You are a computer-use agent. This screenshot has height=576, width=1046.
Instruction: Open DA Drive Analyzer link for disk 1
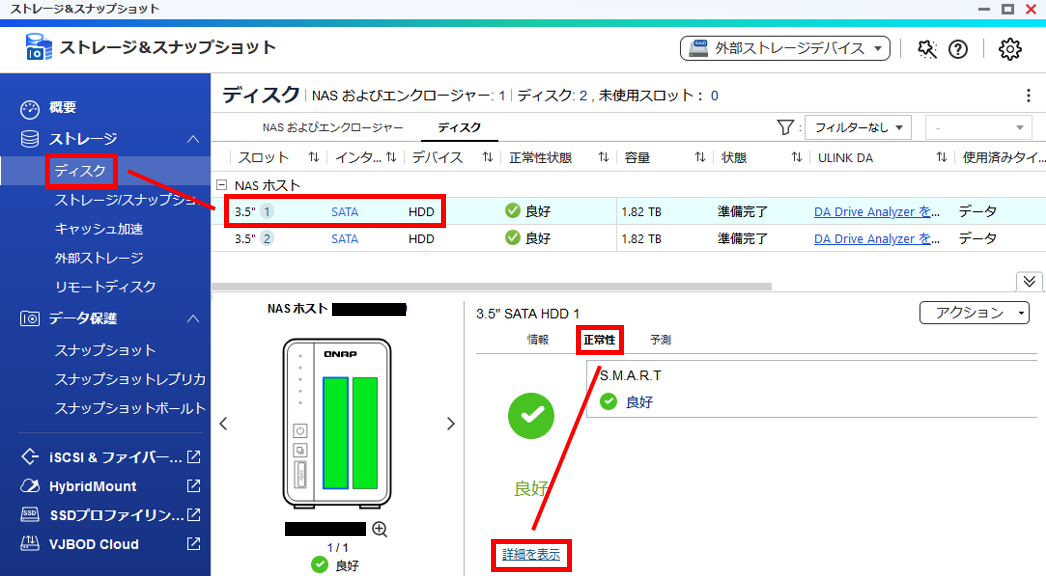click(x=877, y=212)
